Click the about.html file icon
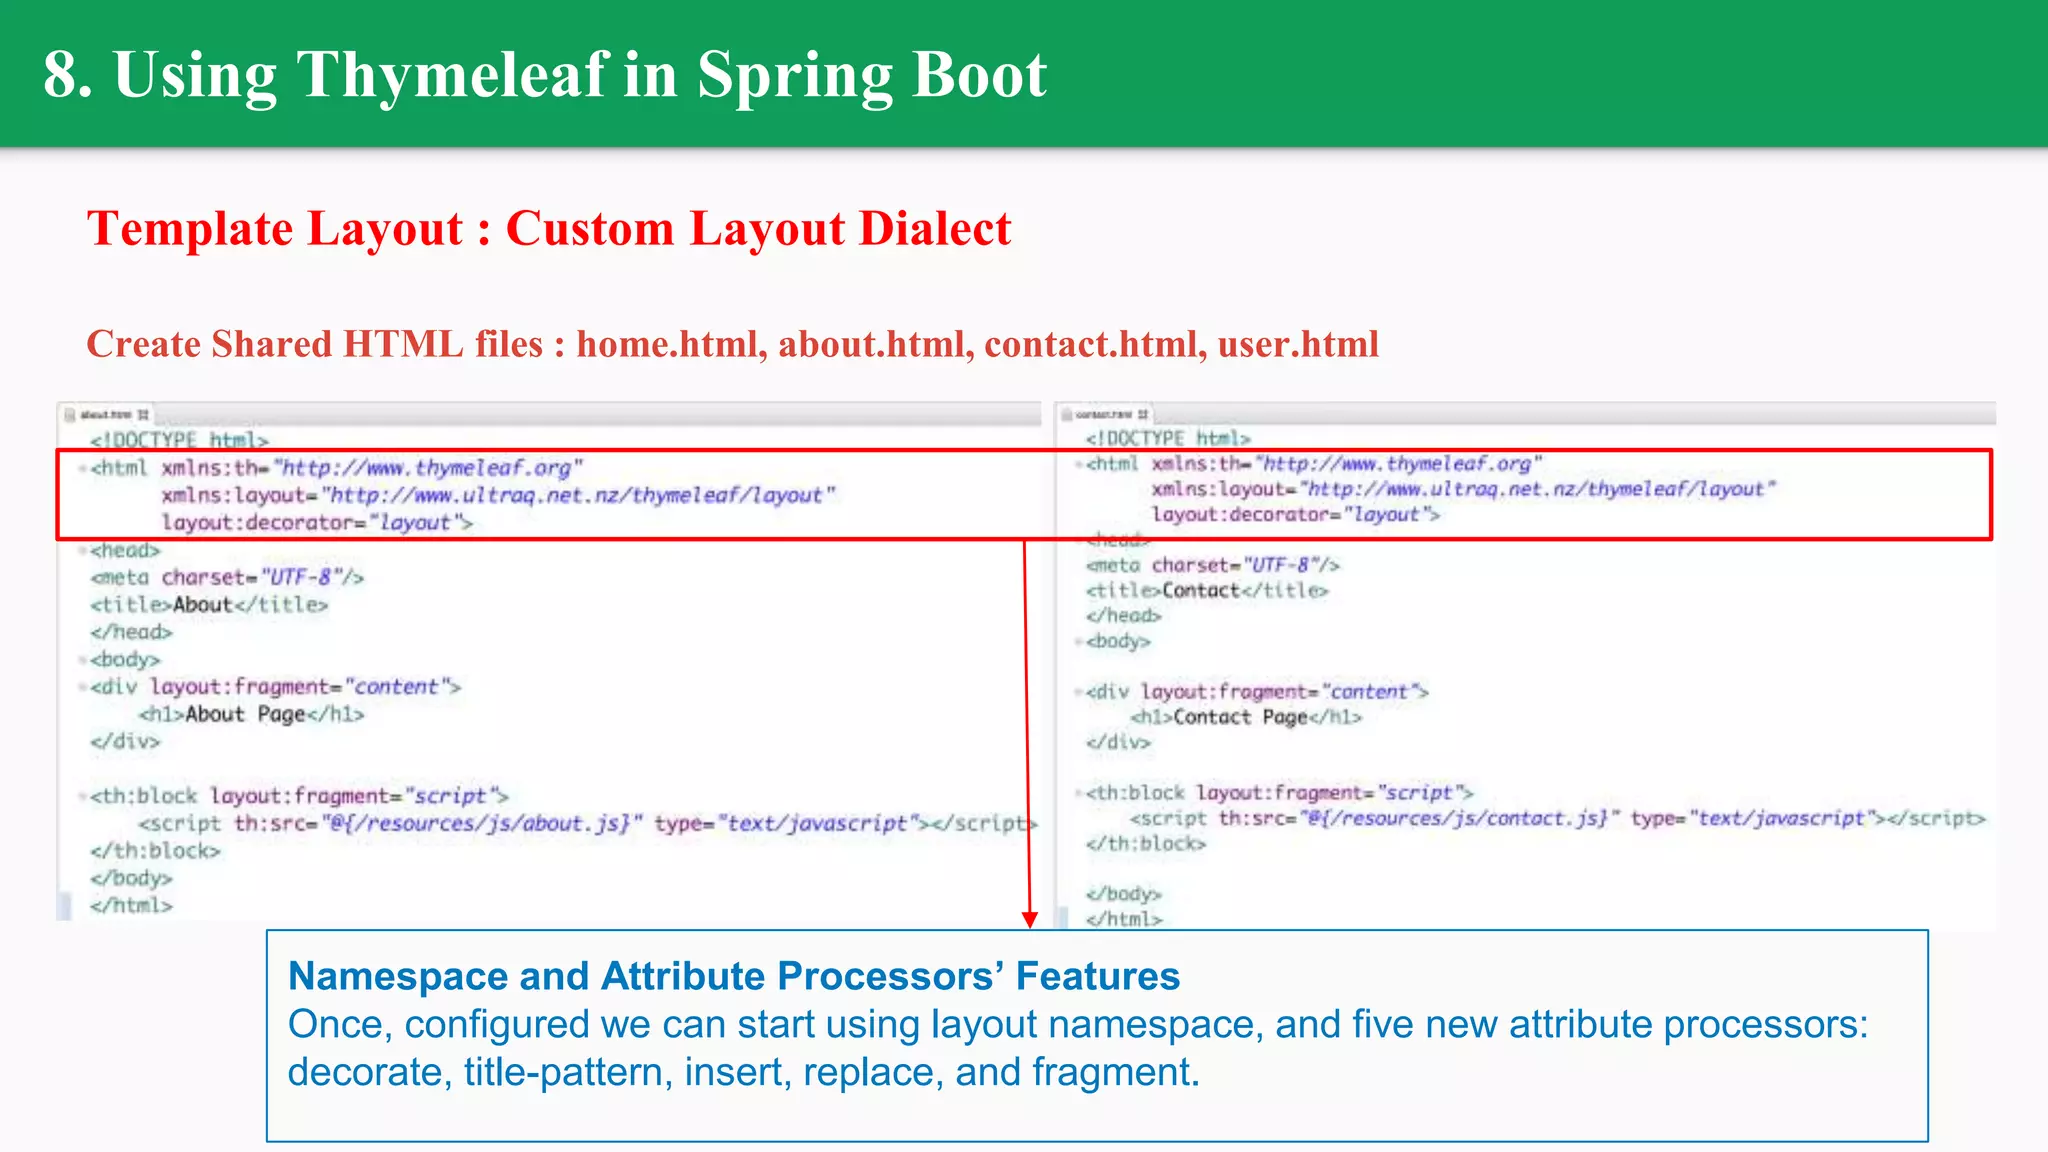 70,414
